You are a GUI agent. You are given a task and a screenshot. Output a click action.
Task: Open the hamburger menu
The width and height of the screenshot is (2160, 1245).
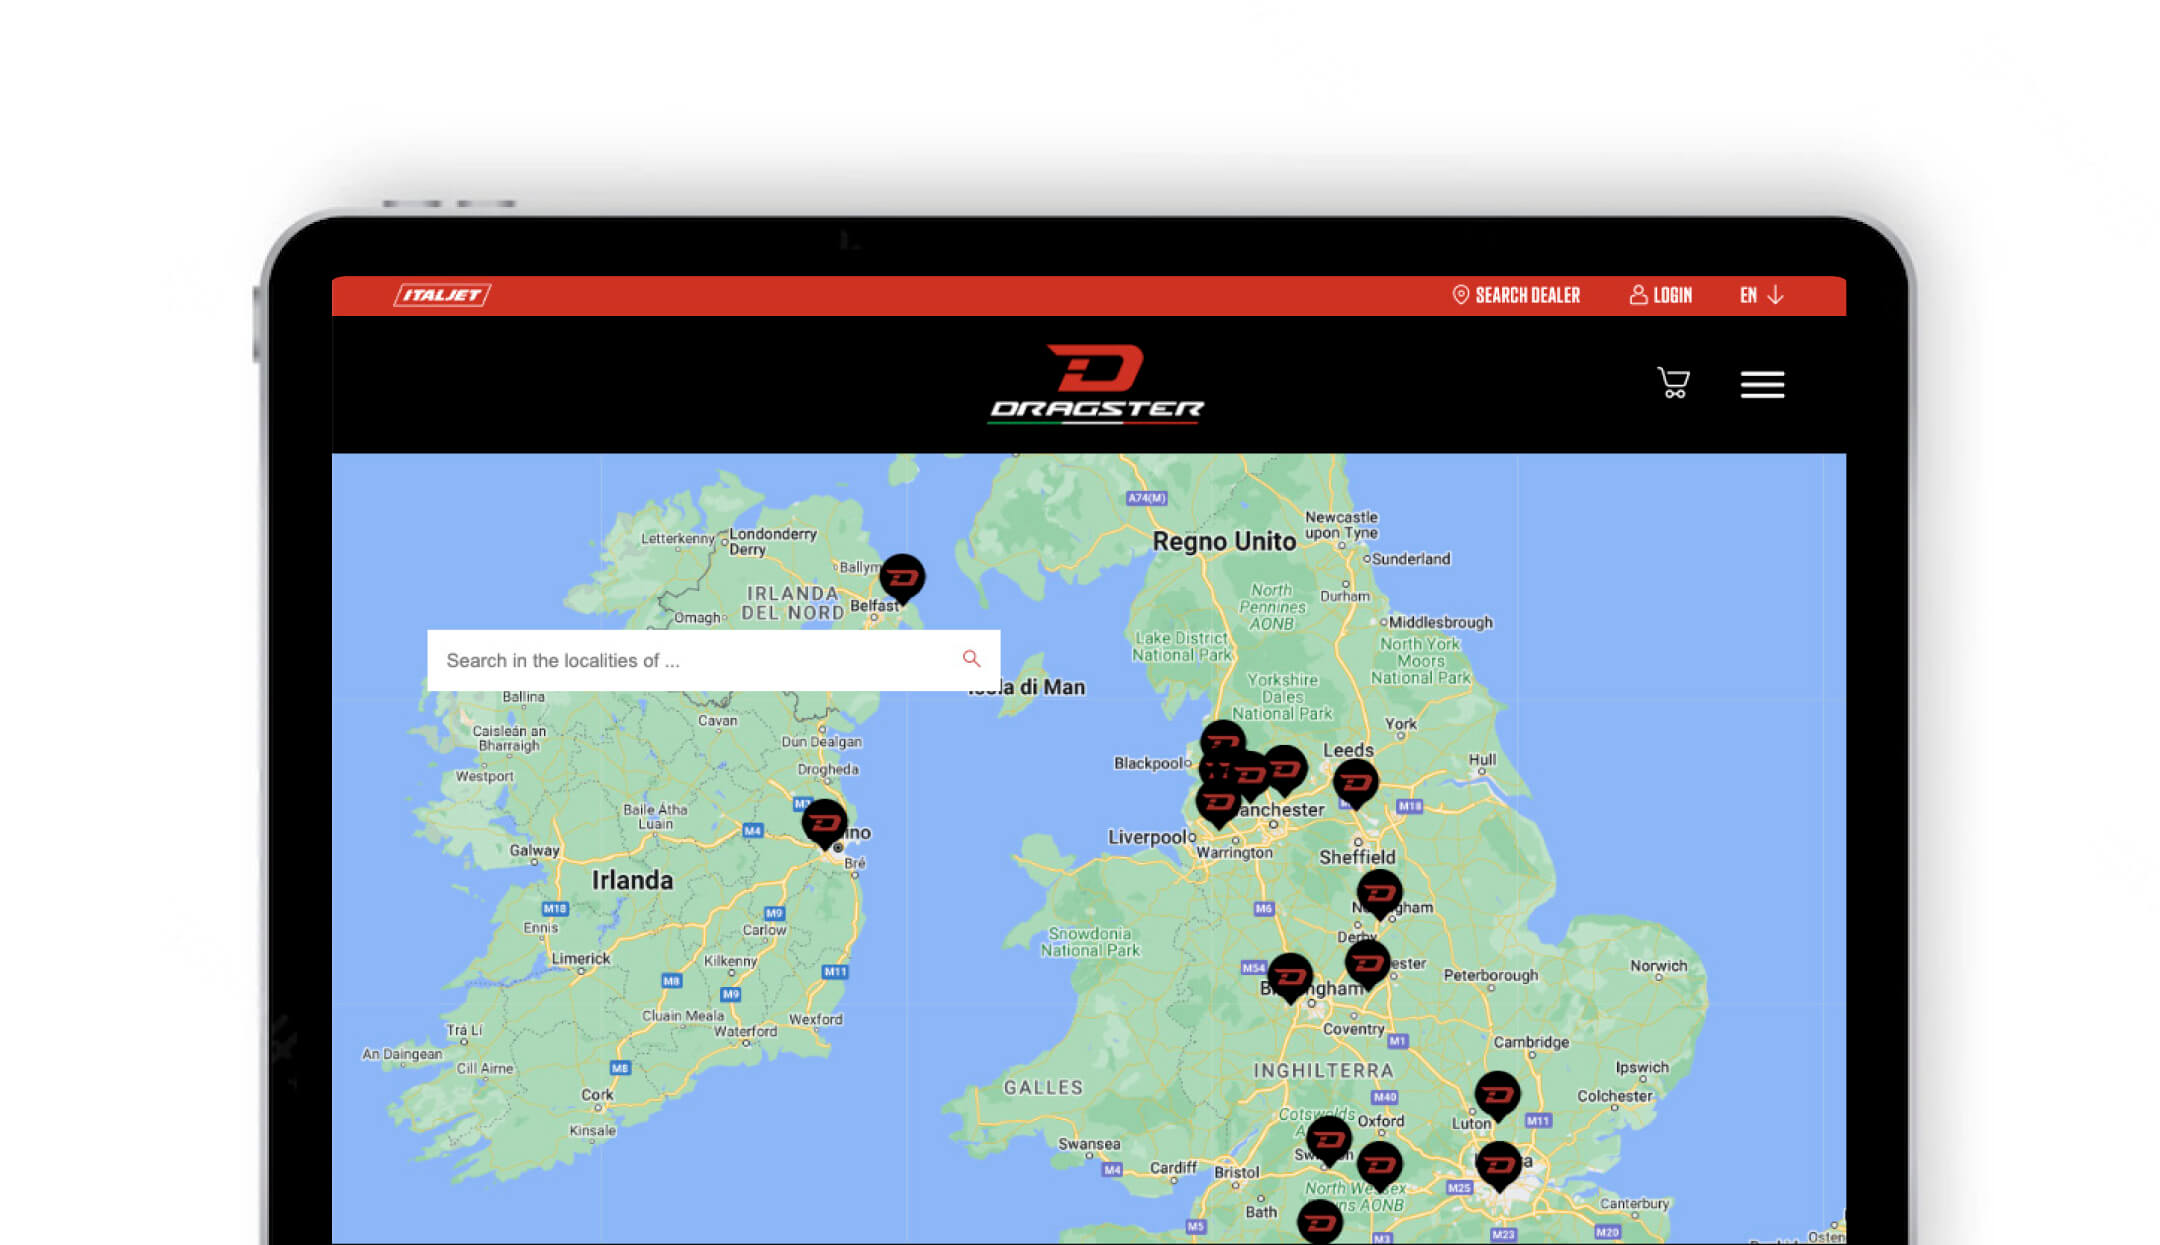coord(1762,384)
